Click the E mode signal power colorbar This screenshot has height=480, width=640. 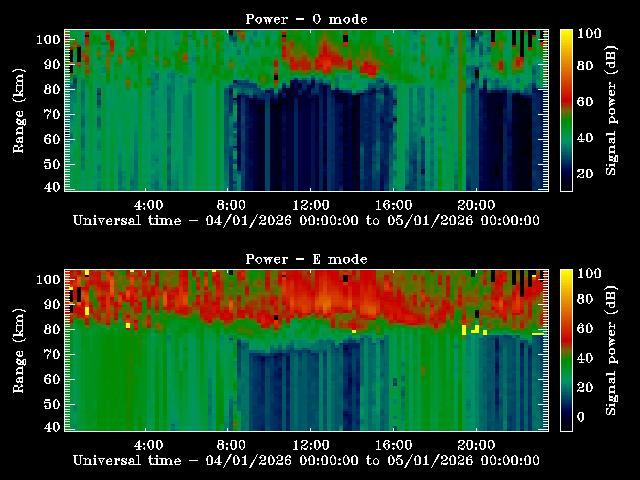[566, 350]
